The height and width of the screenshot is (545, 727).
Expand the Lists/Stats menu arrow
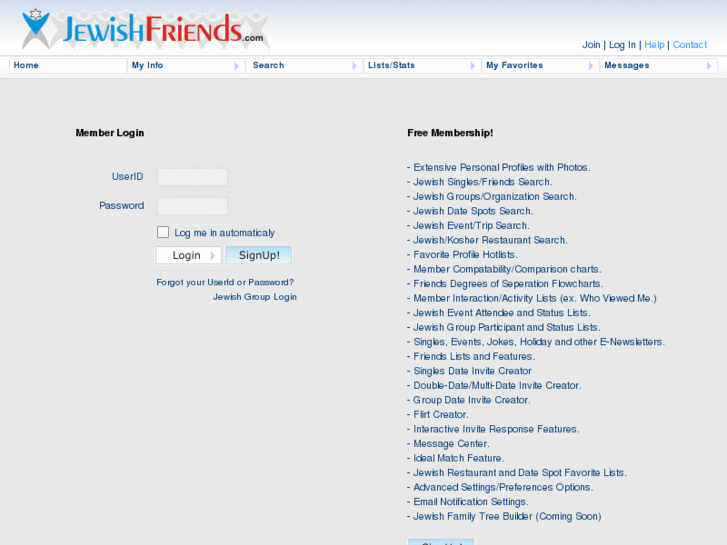click(x=472, y=66)
